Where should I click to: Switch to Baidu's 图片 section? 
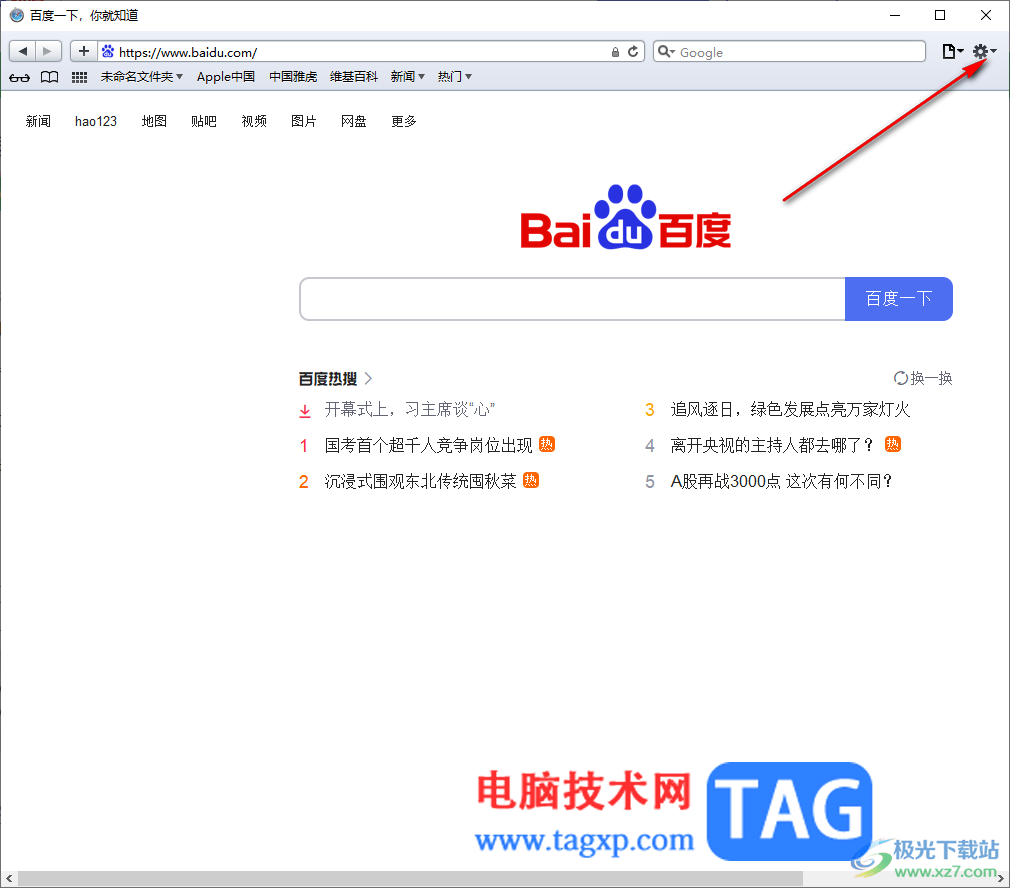(303, 121)
